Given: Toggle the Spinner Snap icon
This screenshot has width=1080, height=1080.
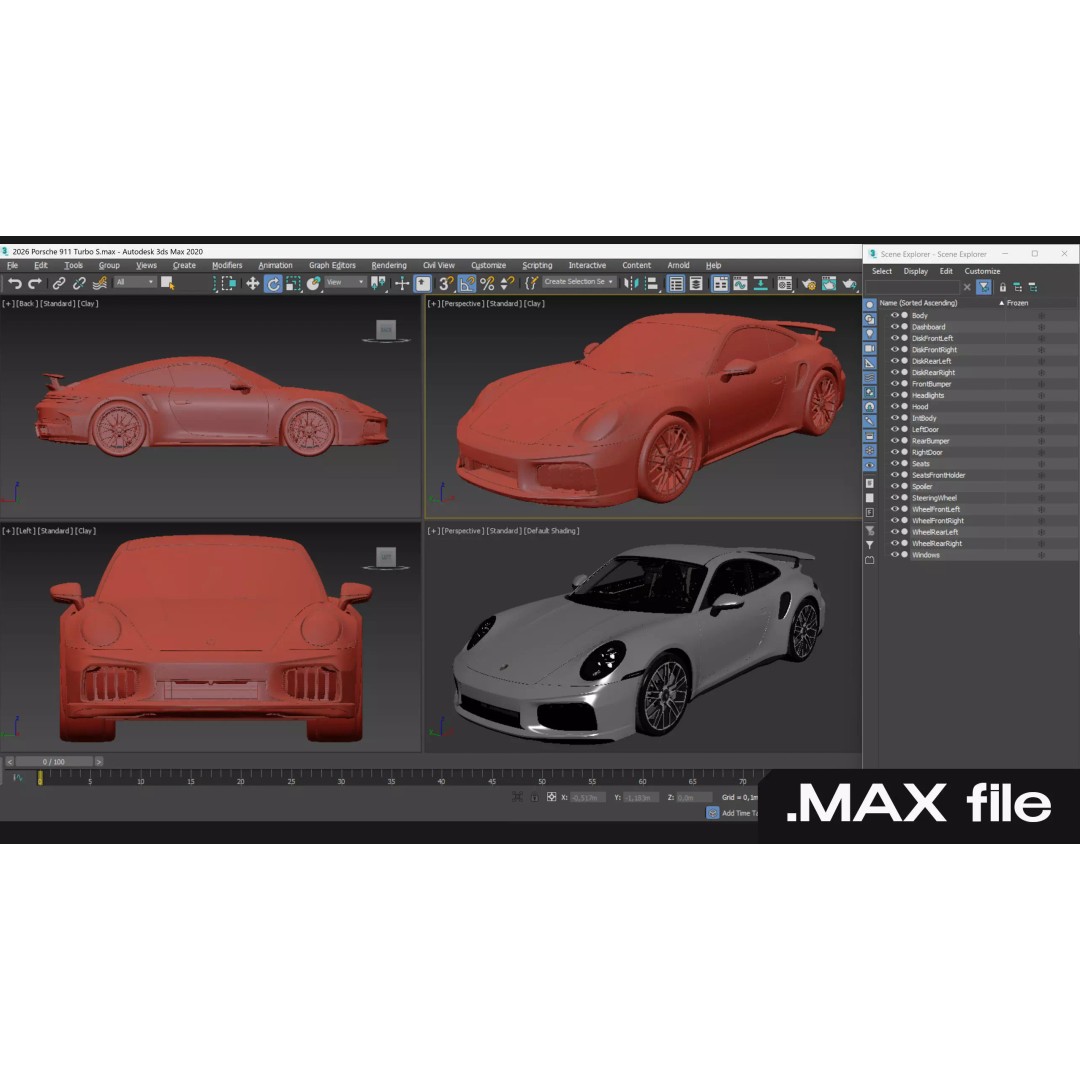Looking at the screenshot, I should pyautogui.click(x=507, y=283).
